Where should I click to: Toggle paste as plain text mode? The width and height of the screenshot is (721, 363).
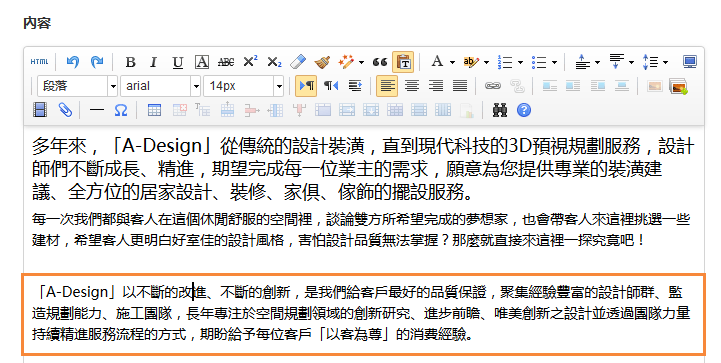(403, 62)
